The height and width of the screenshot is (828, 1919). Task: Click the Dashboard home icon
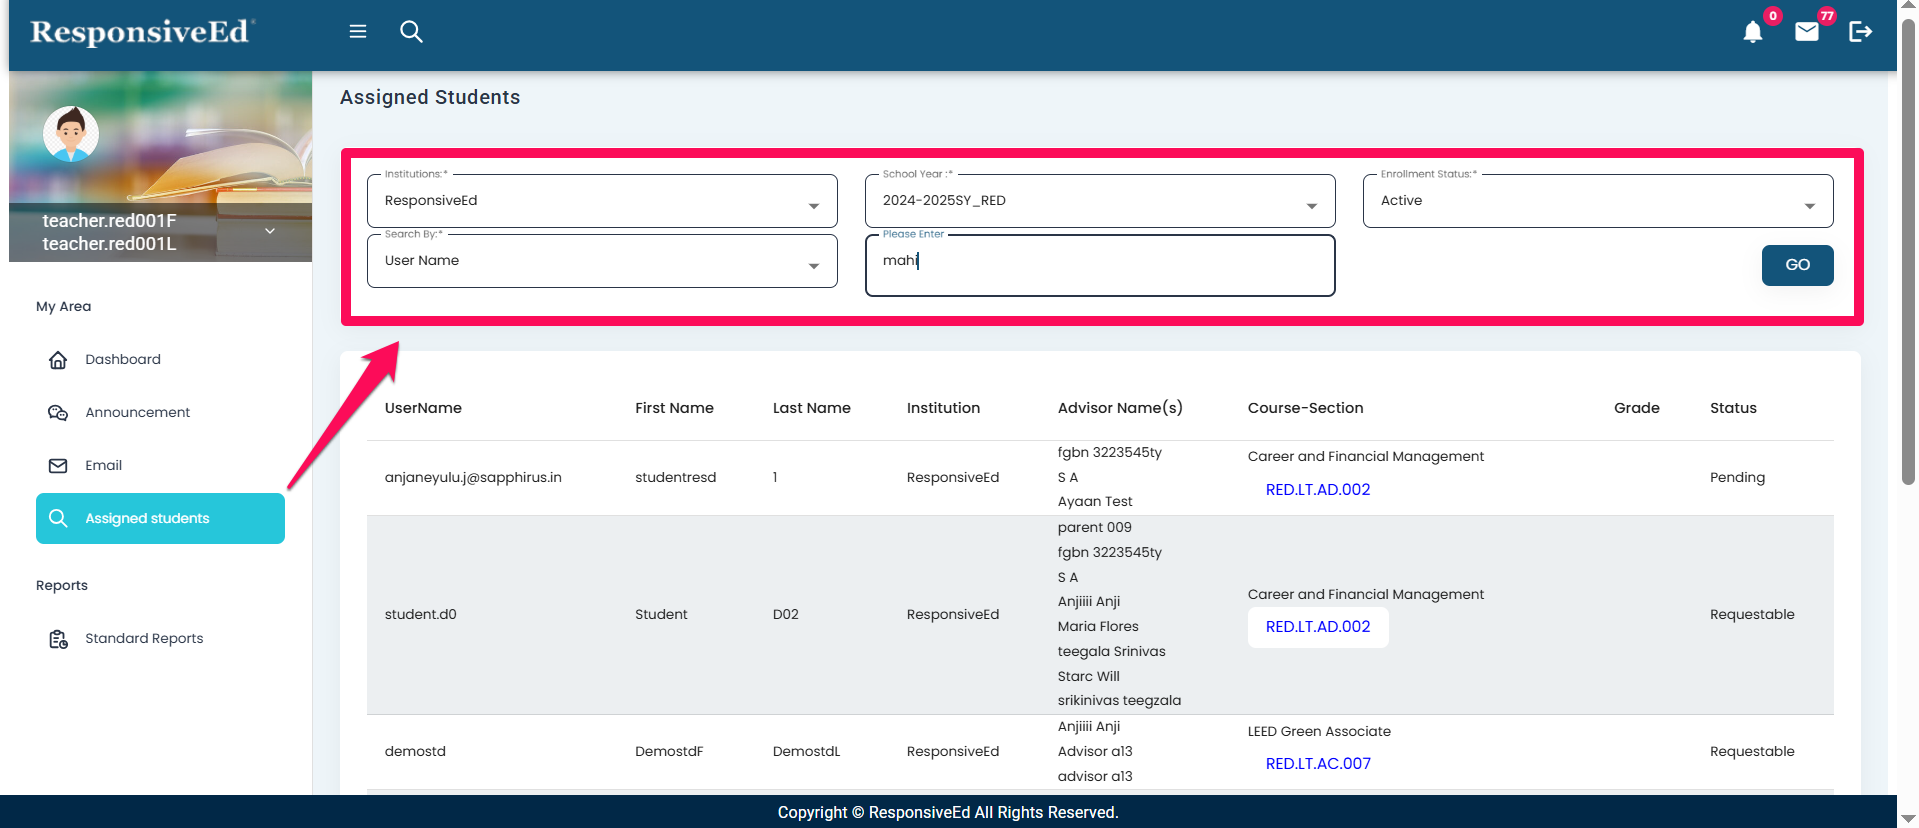[58, 360]
